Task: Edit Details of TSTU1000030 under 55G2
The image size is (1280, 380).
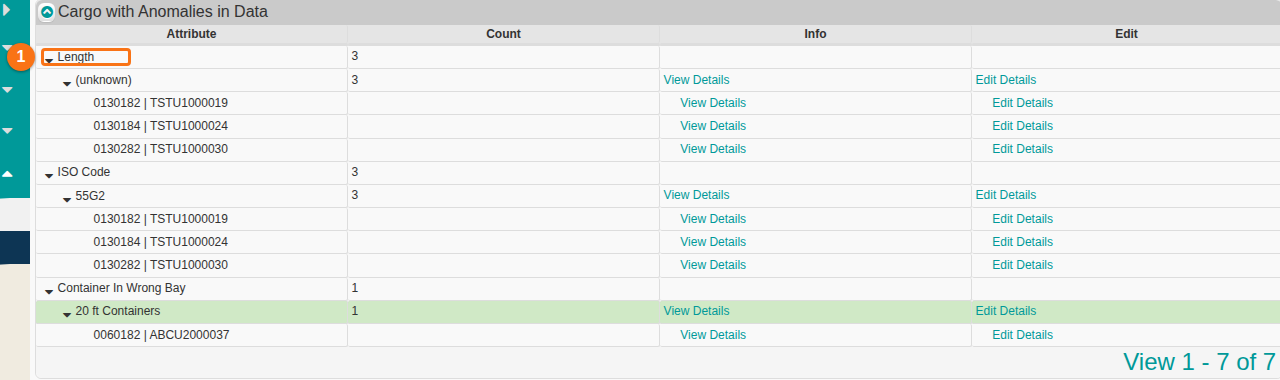Action: pos(1022,265)
